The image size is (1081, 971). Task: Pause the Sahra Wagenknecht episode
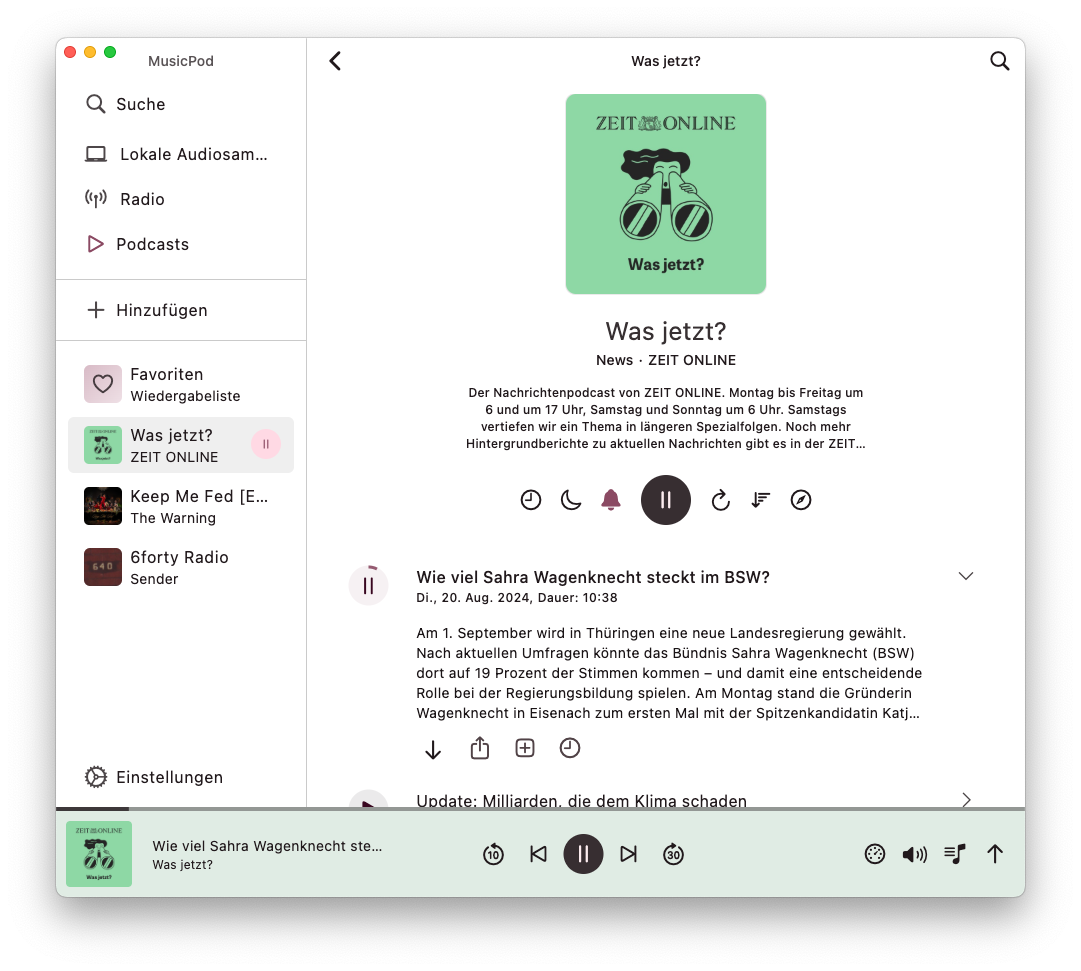369,585
